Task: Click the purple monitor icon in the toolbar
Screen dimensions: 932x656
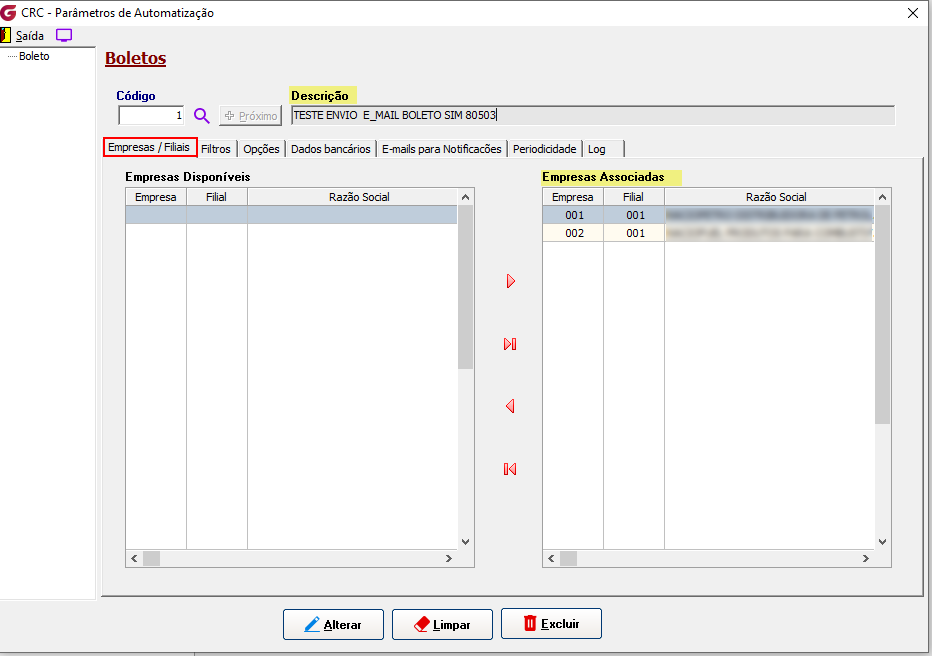Action: 64,36
